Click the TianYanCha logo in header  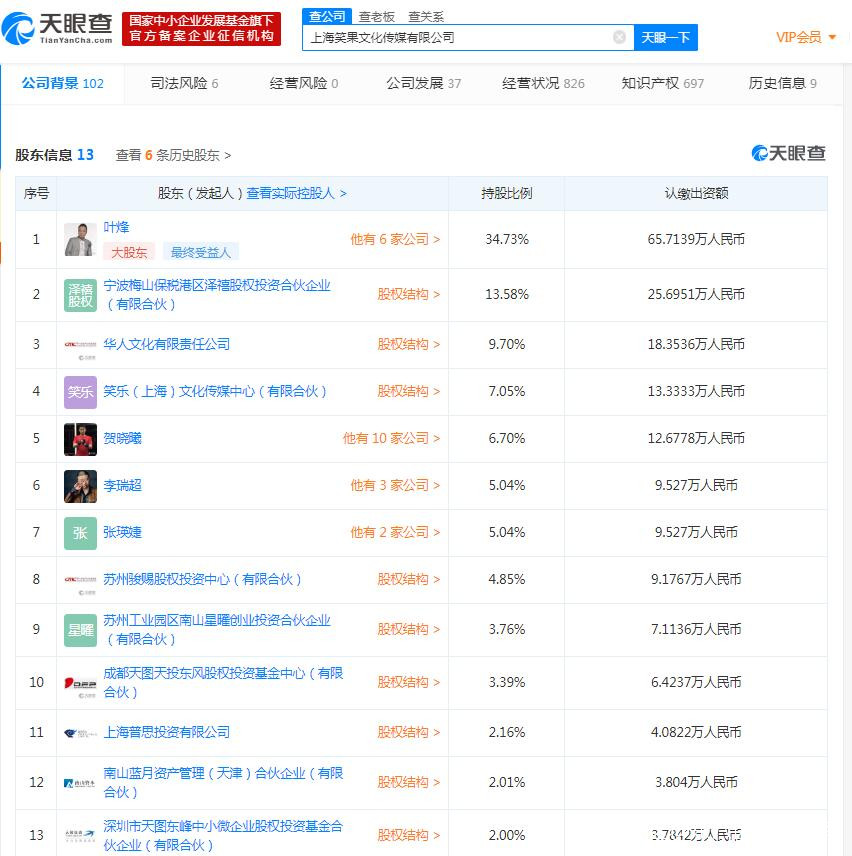57,28
